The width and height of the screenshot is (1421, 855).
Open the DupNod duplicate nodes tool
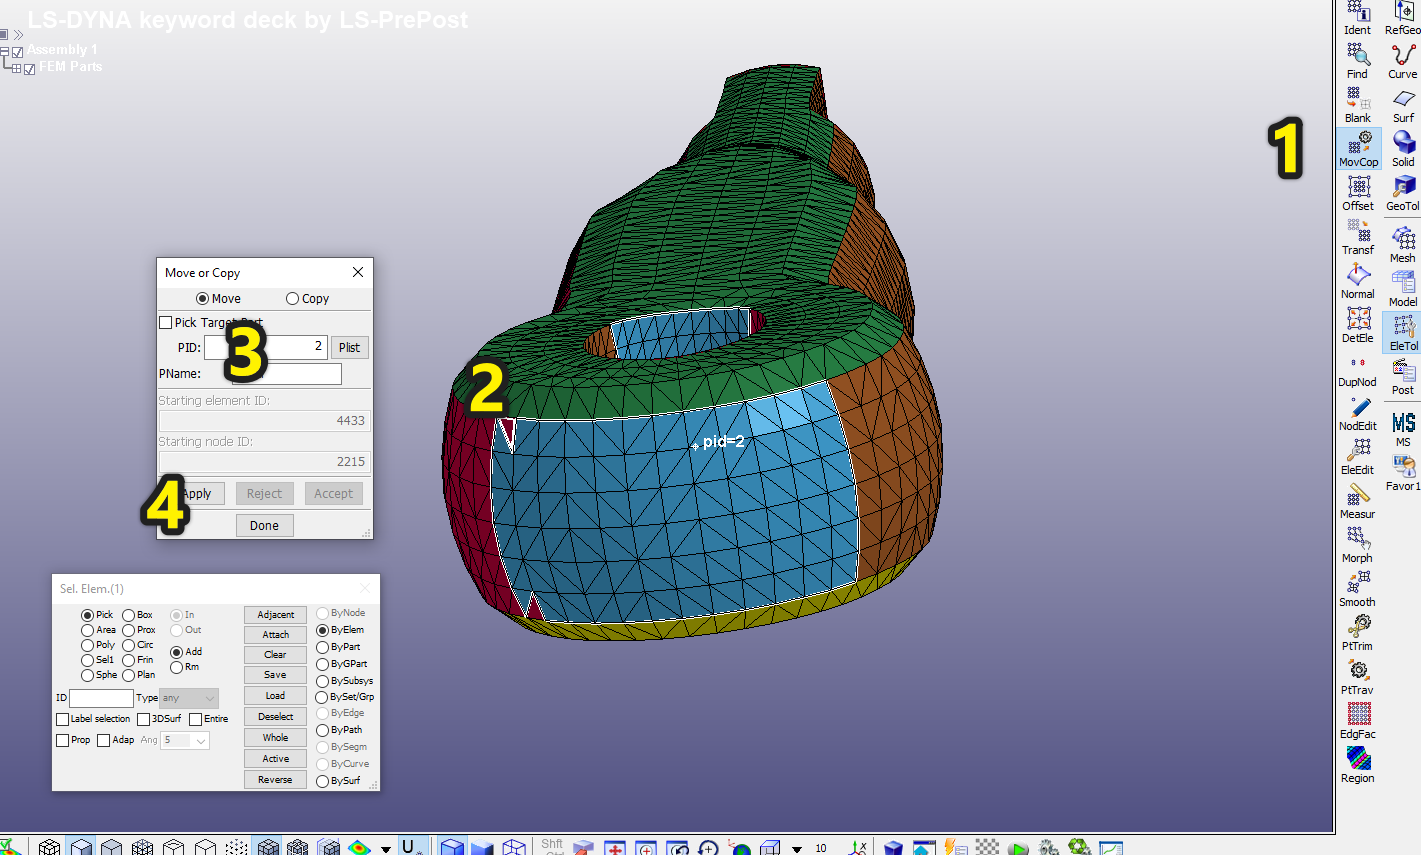(1358, 368)
